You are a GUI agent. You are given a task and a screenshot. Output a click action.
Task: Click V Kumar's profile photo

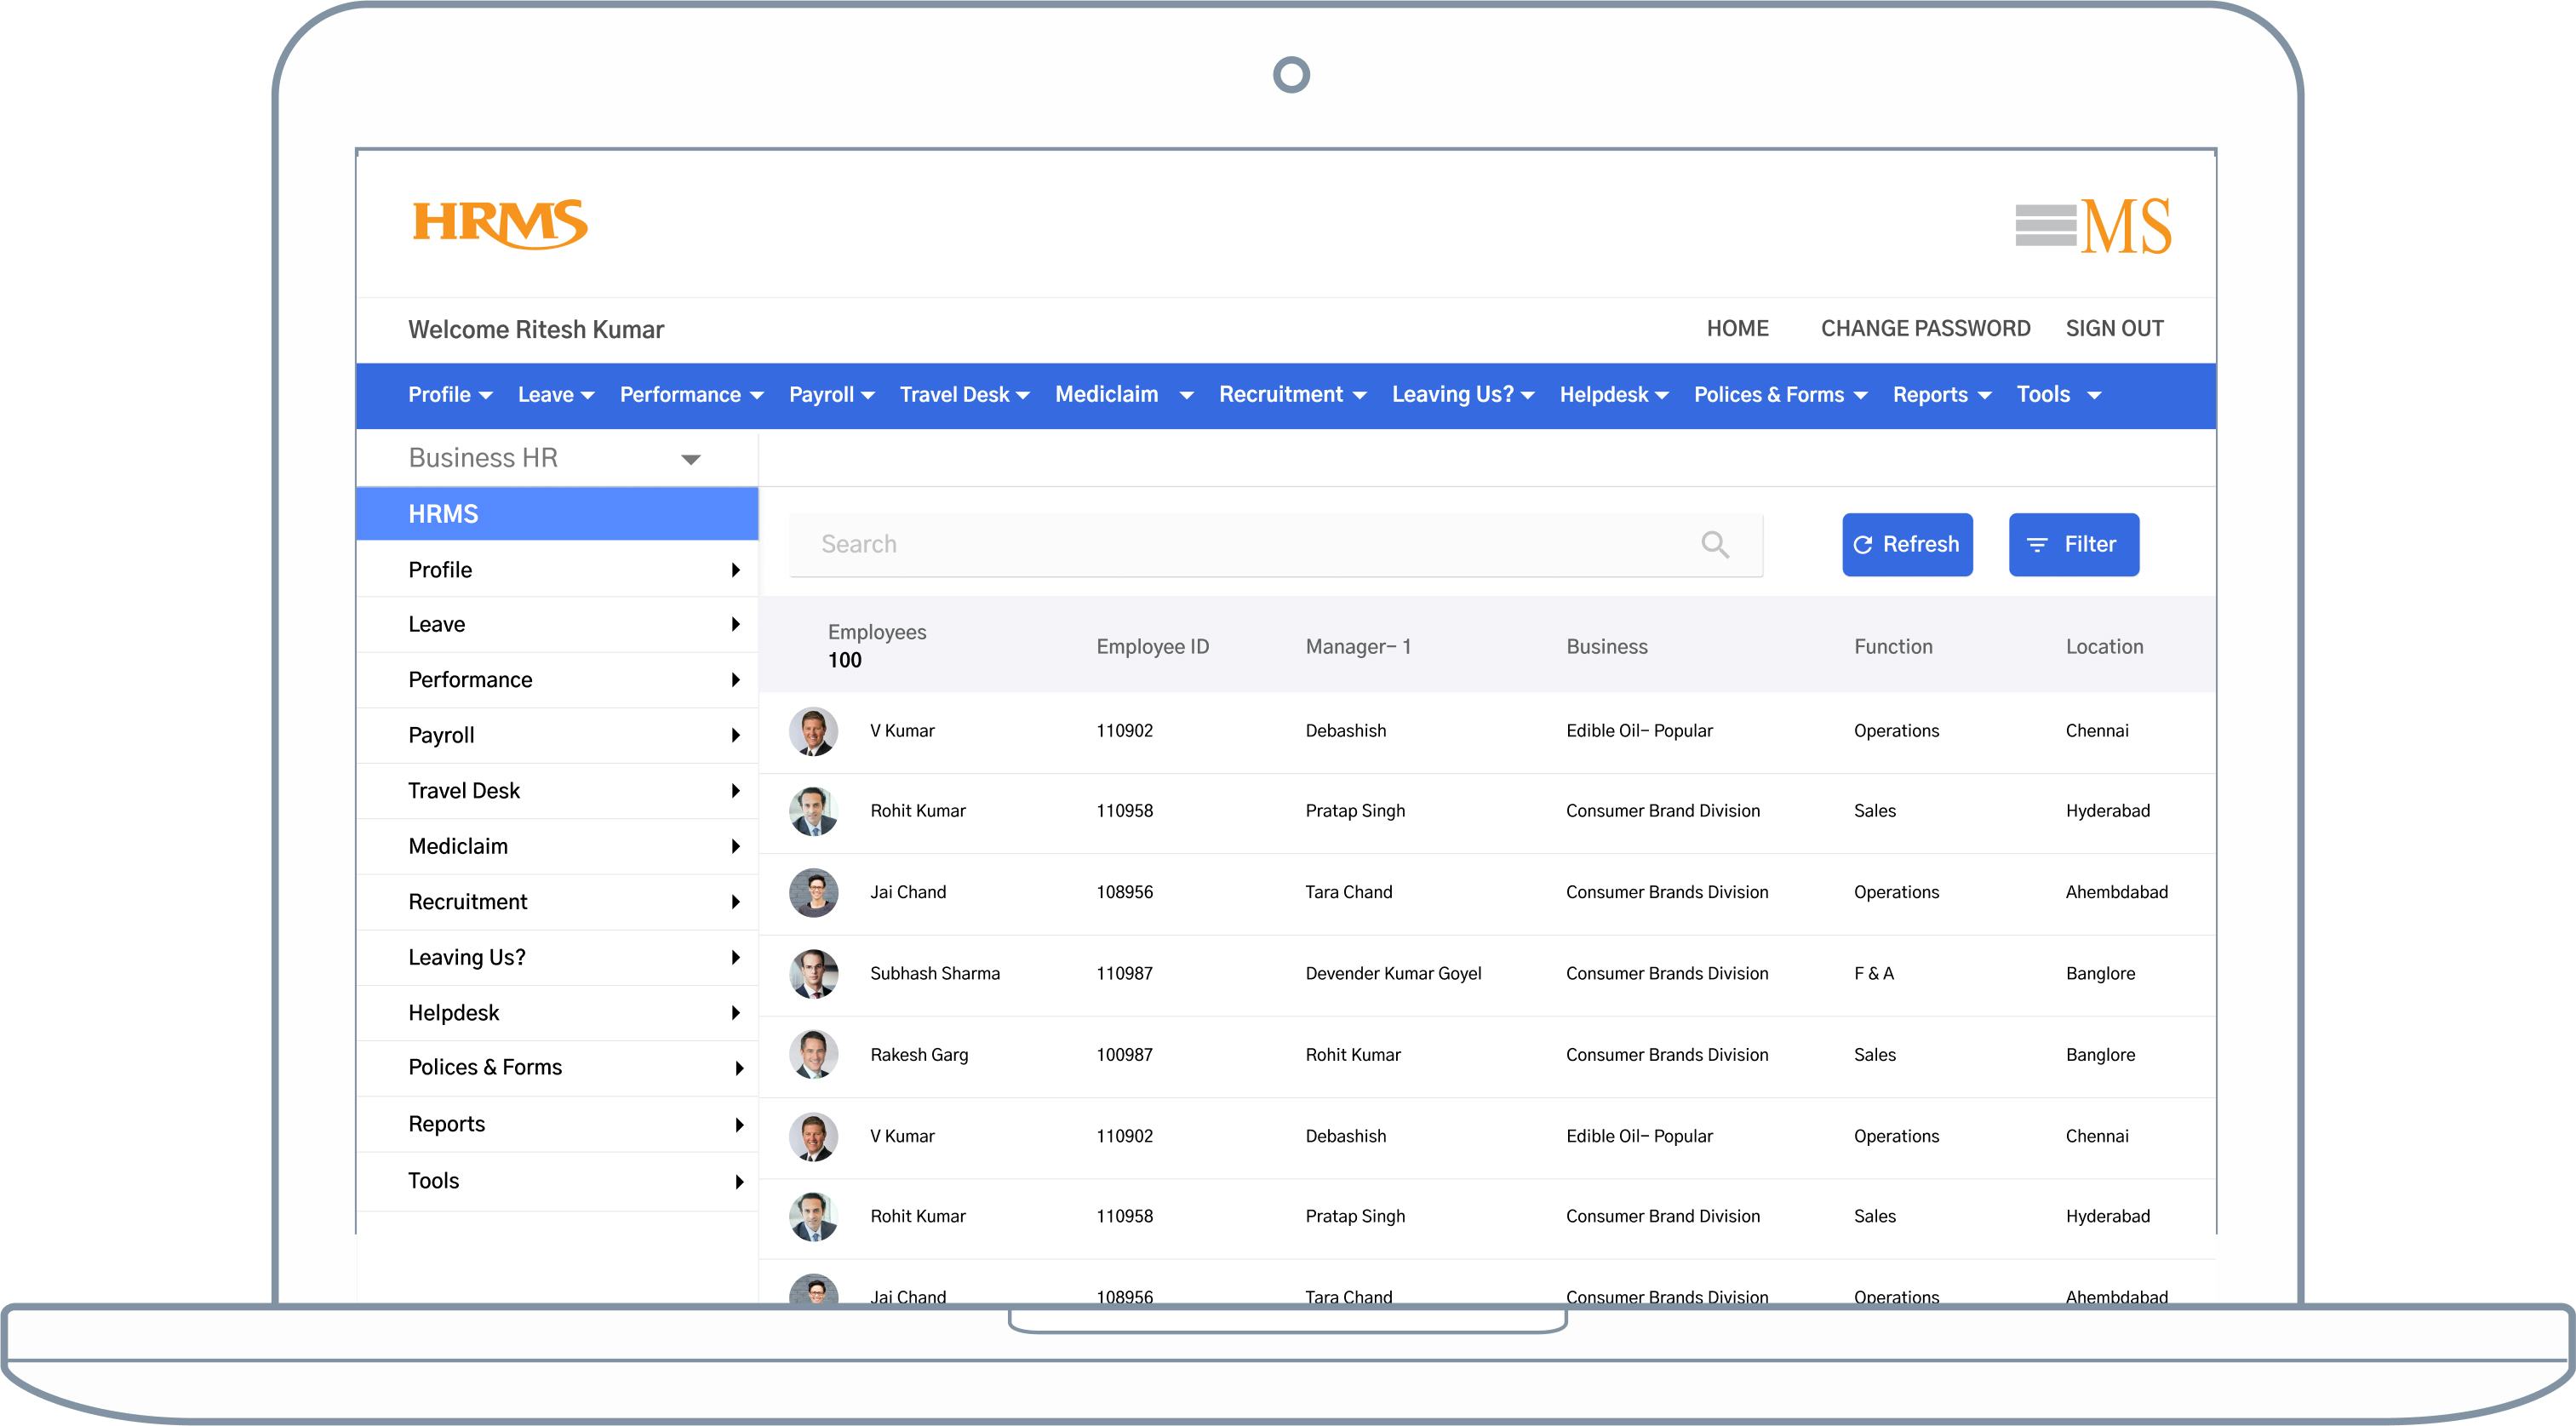814,731
